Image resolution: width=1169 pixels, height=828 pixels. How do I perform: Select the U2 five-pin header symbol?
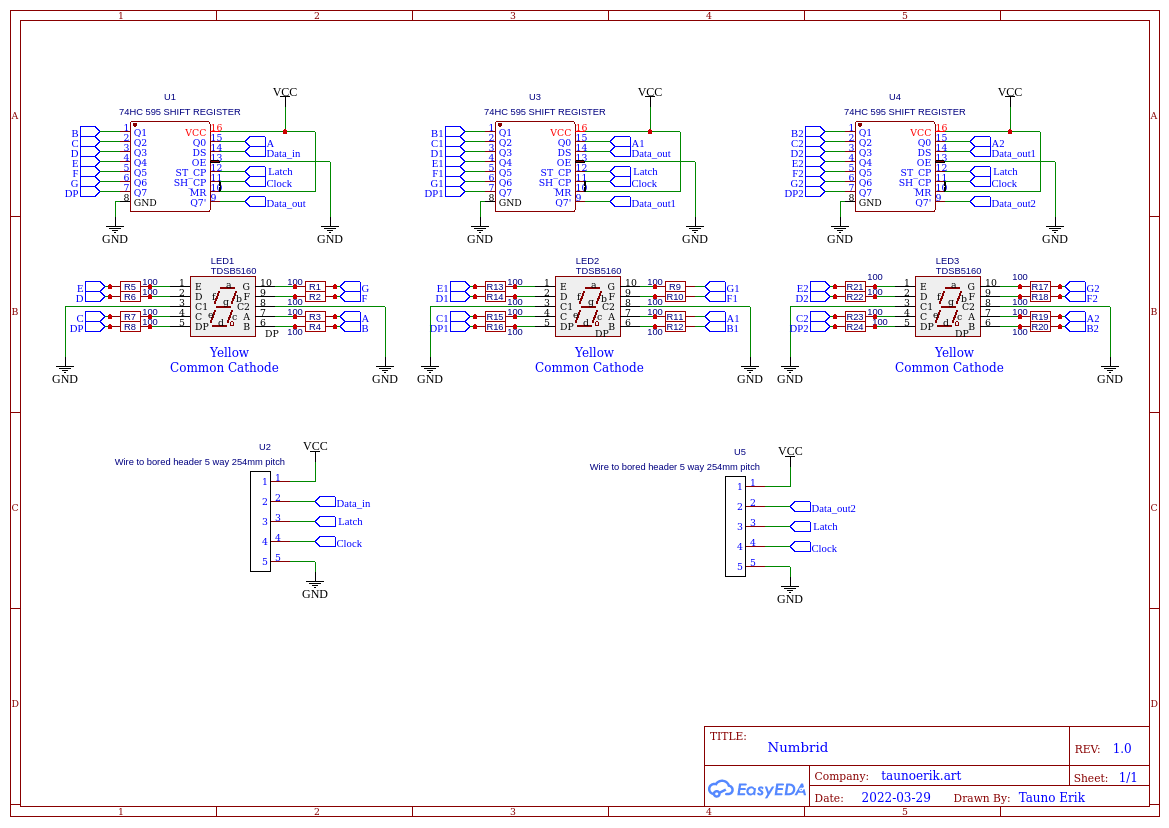(x=260, y=521)
